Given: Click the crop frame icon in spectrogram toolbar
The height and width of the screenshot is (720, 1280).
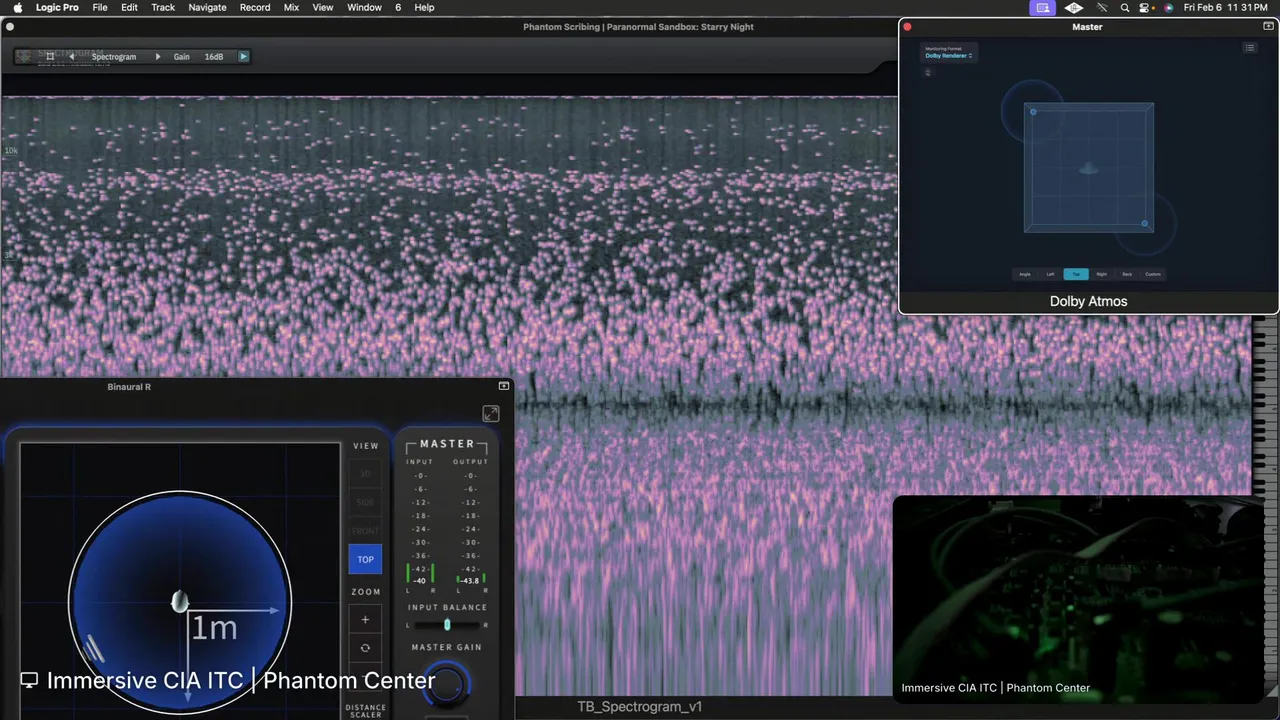Looking at the screenshot, I should [x=50, y=57].
